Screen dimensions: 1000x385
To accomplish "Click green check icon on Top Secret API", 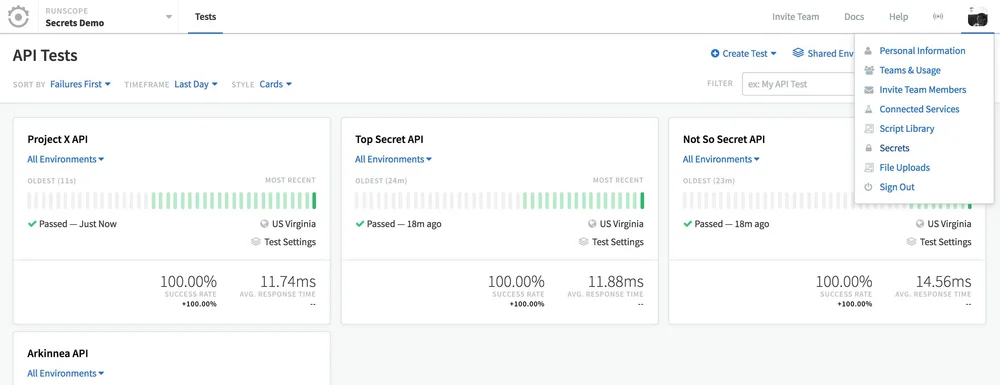I will coord(360,224).
